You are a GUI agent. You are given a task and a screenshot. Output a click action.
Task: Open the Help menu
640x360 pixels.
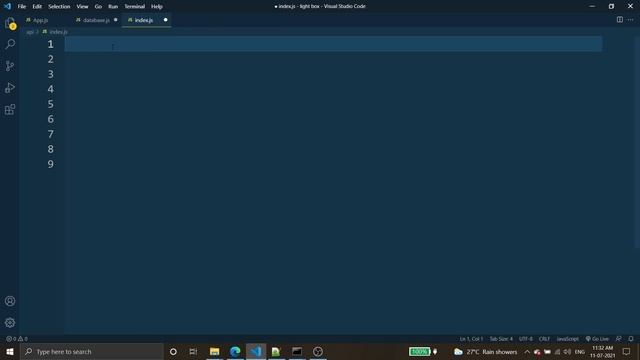pos(157,6)
